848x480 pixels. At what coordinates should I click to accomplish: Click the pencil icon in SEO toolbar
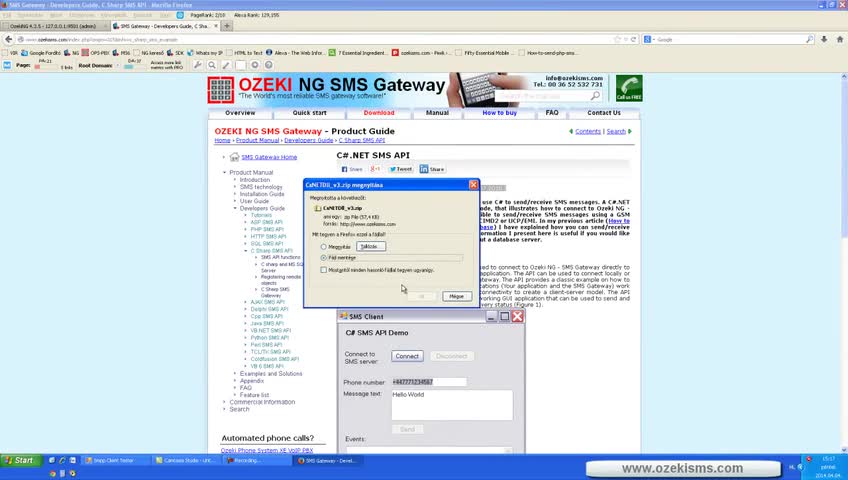pyautogui.click(x=226, y=65)
